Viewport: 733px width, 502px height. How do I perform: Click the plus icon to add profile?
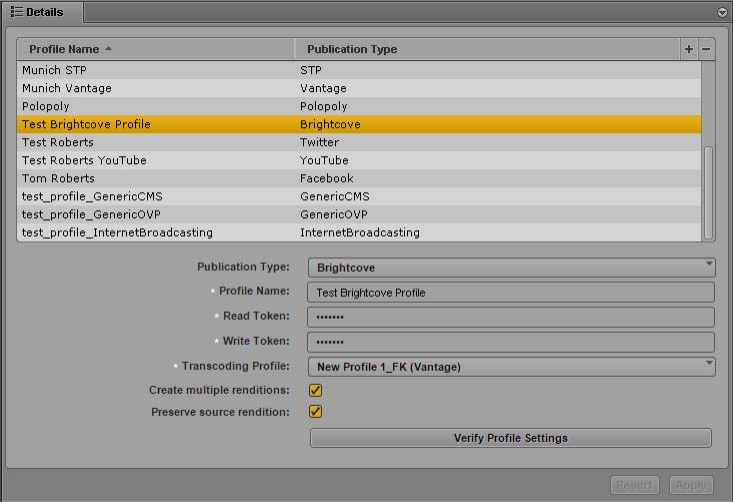click(688, 49)
